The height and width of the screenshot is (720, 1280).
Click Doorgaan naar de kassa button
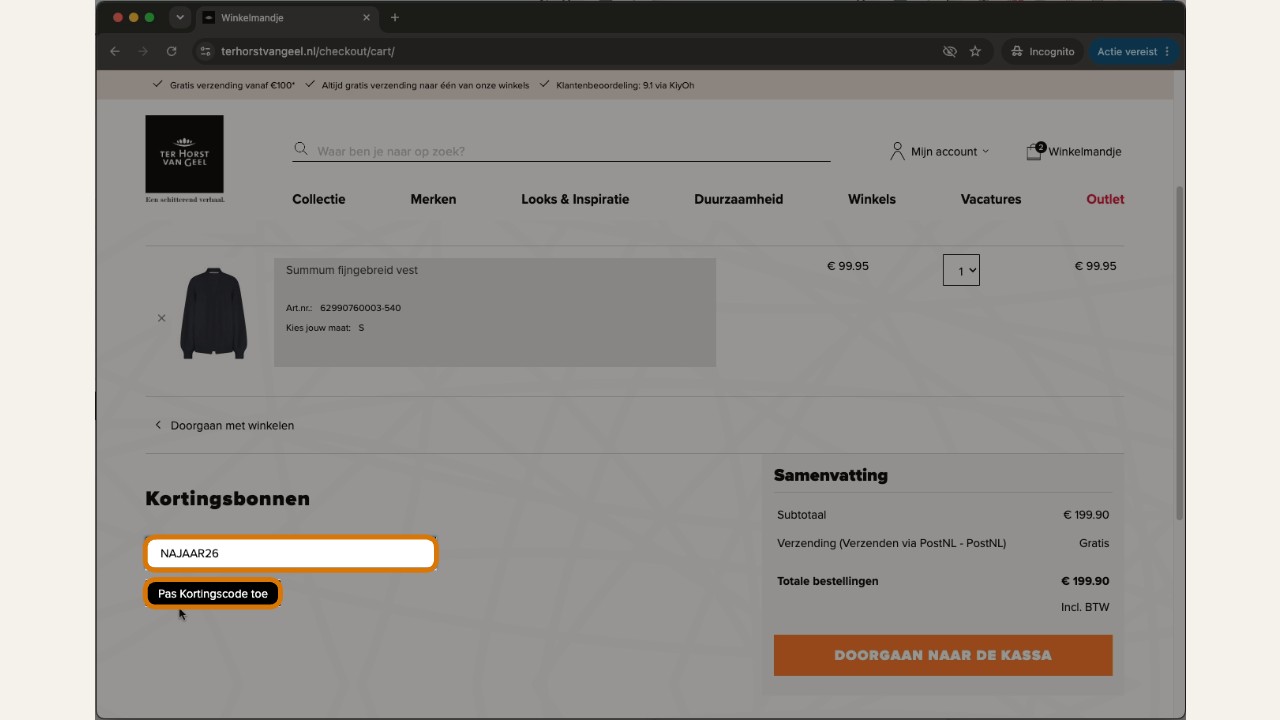click(x=943, y=655)
